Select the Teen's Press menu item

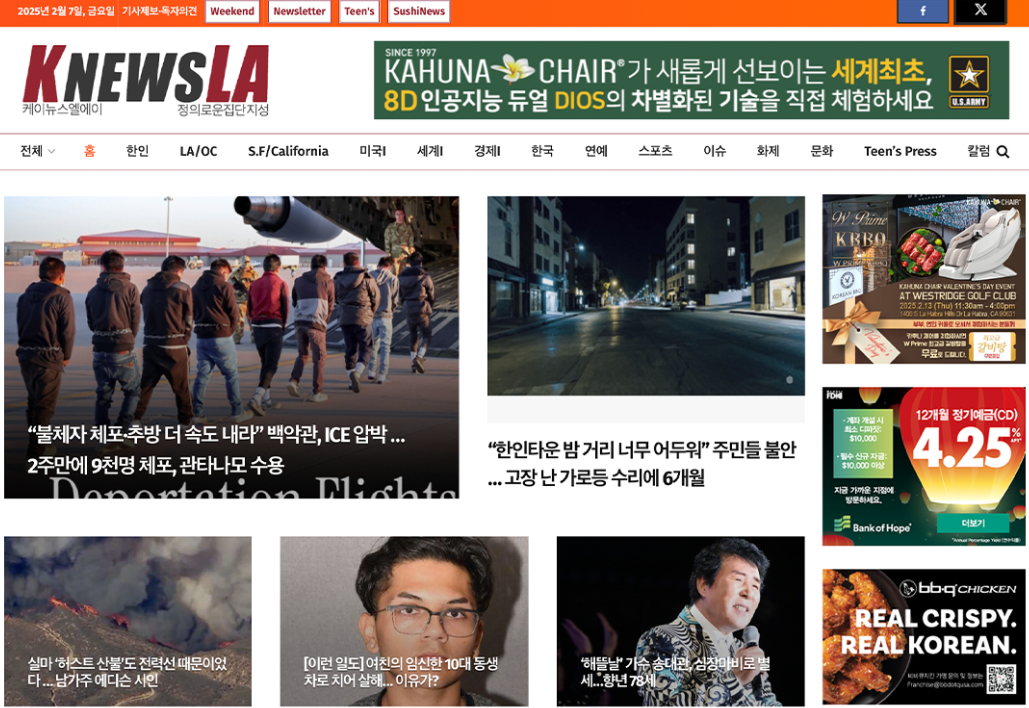(x=900, y=149)
